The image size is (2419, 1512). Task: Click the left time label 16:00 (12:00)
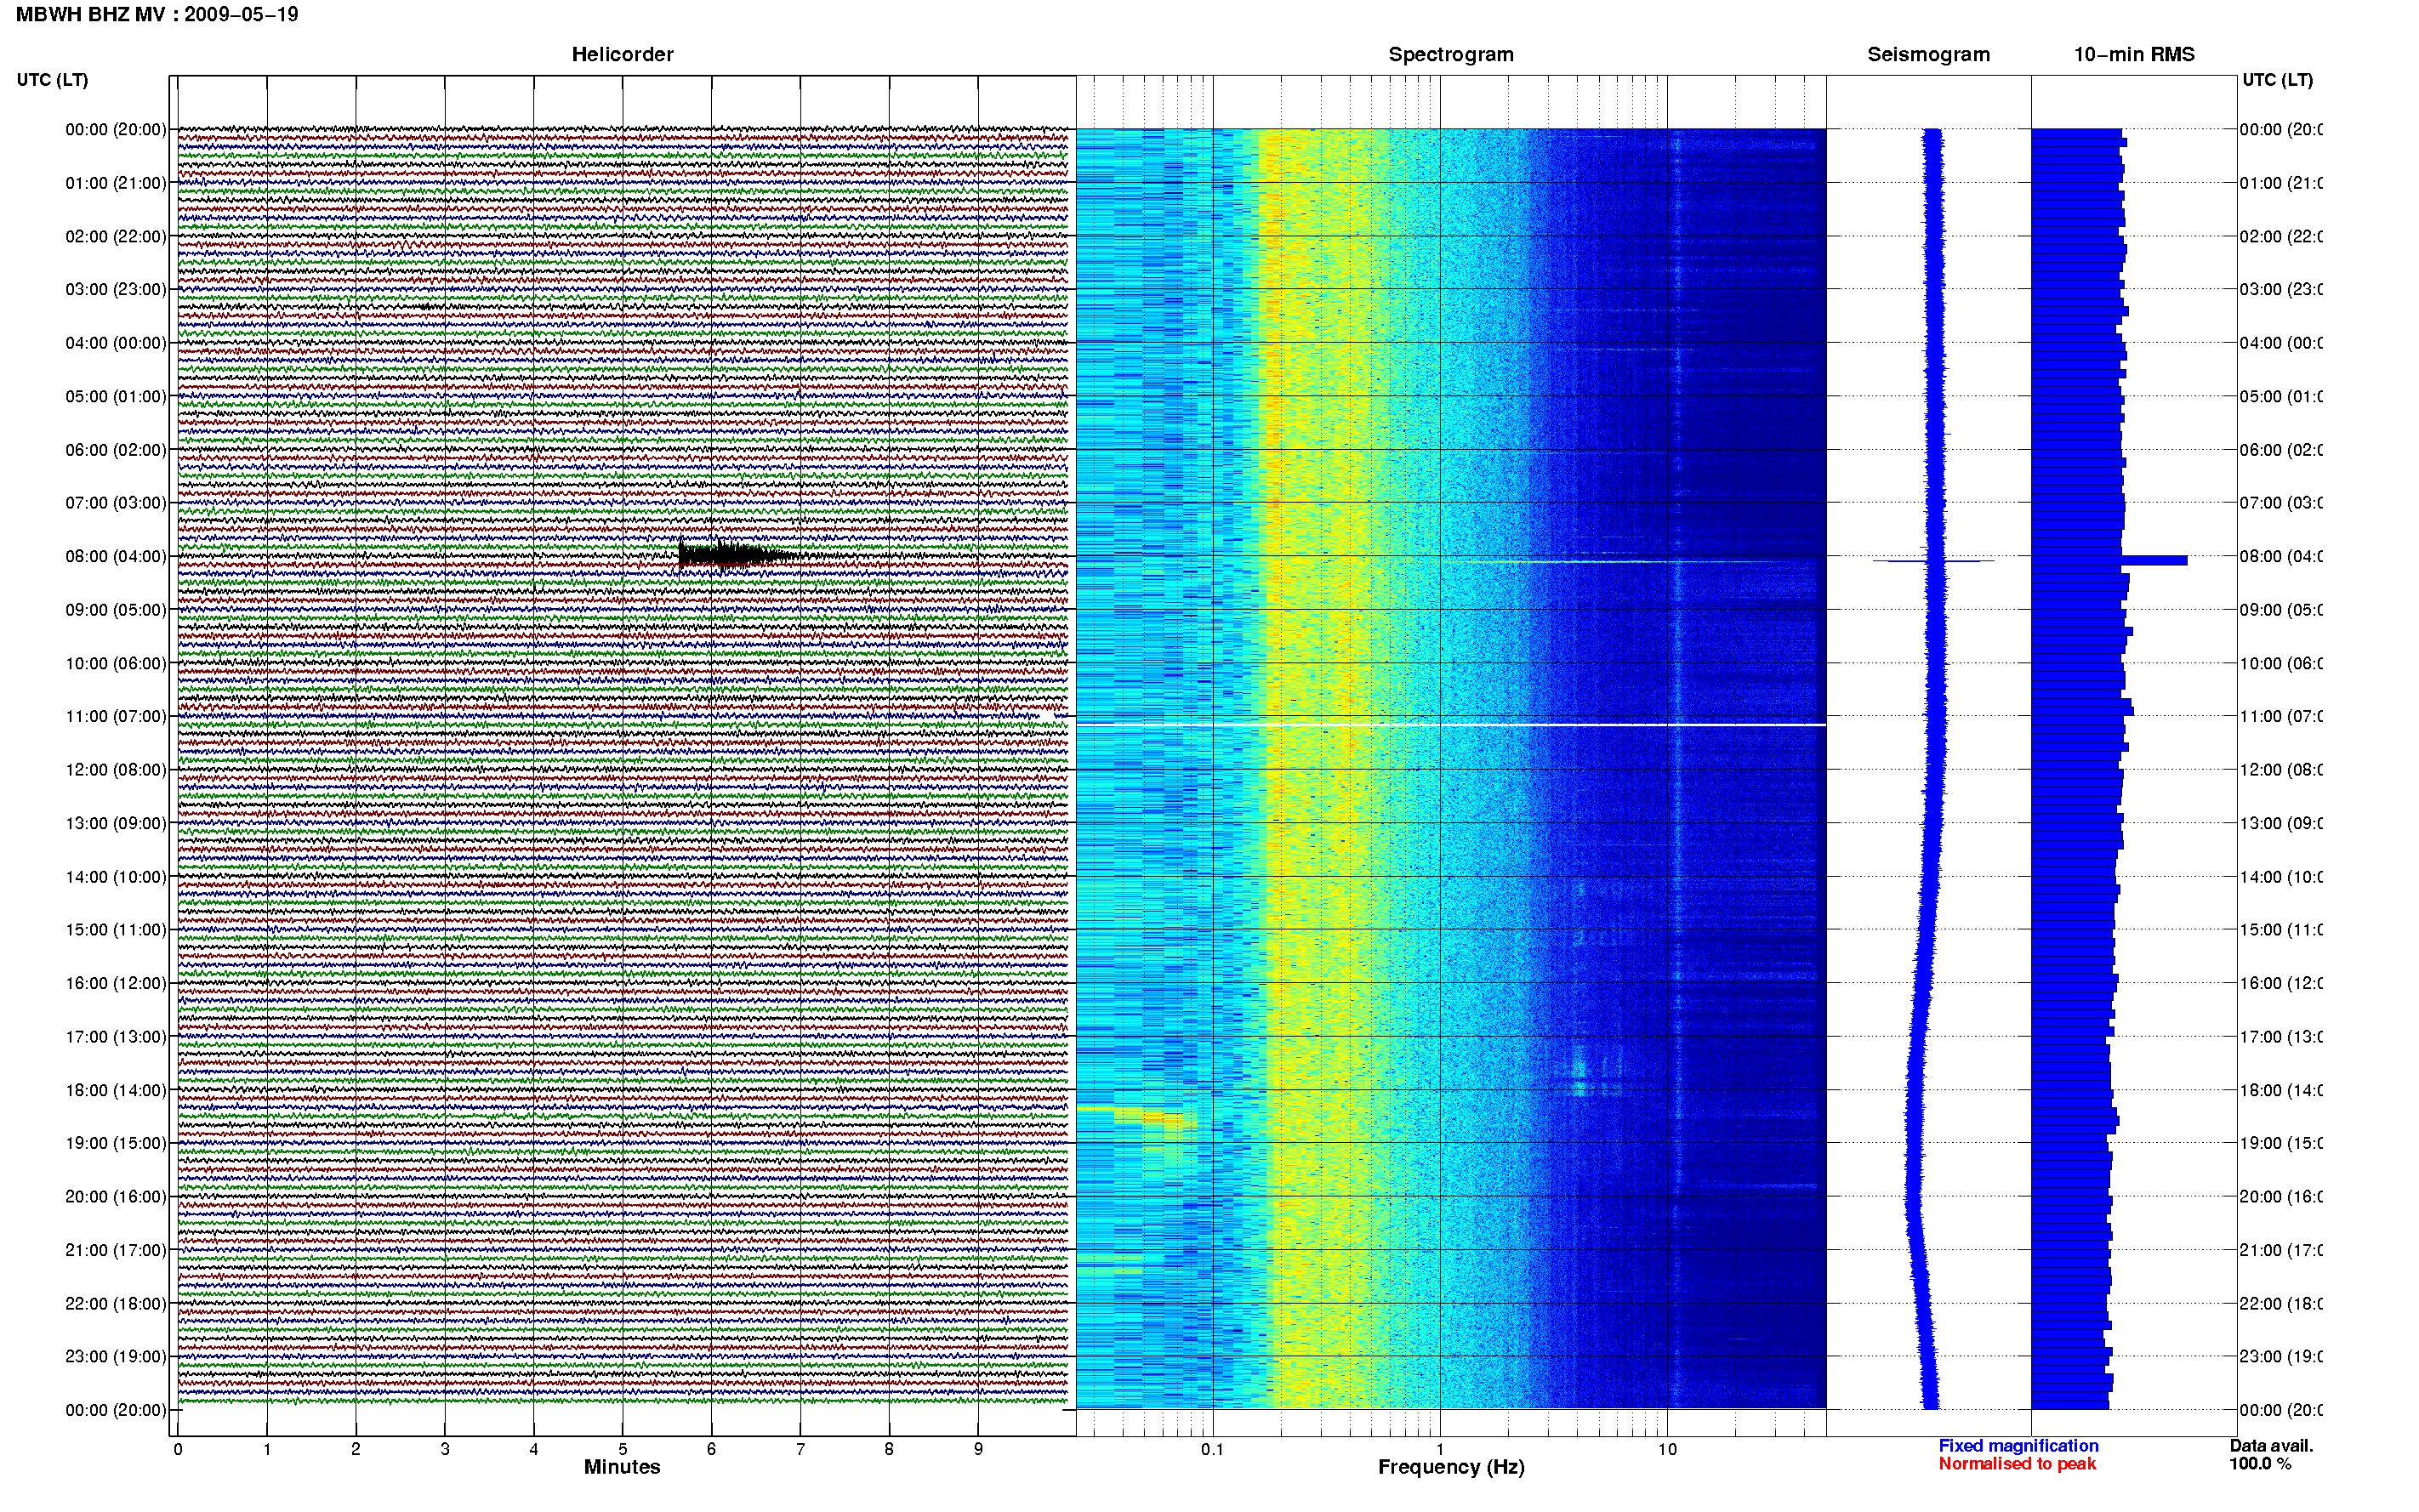(x=116, y=983)
